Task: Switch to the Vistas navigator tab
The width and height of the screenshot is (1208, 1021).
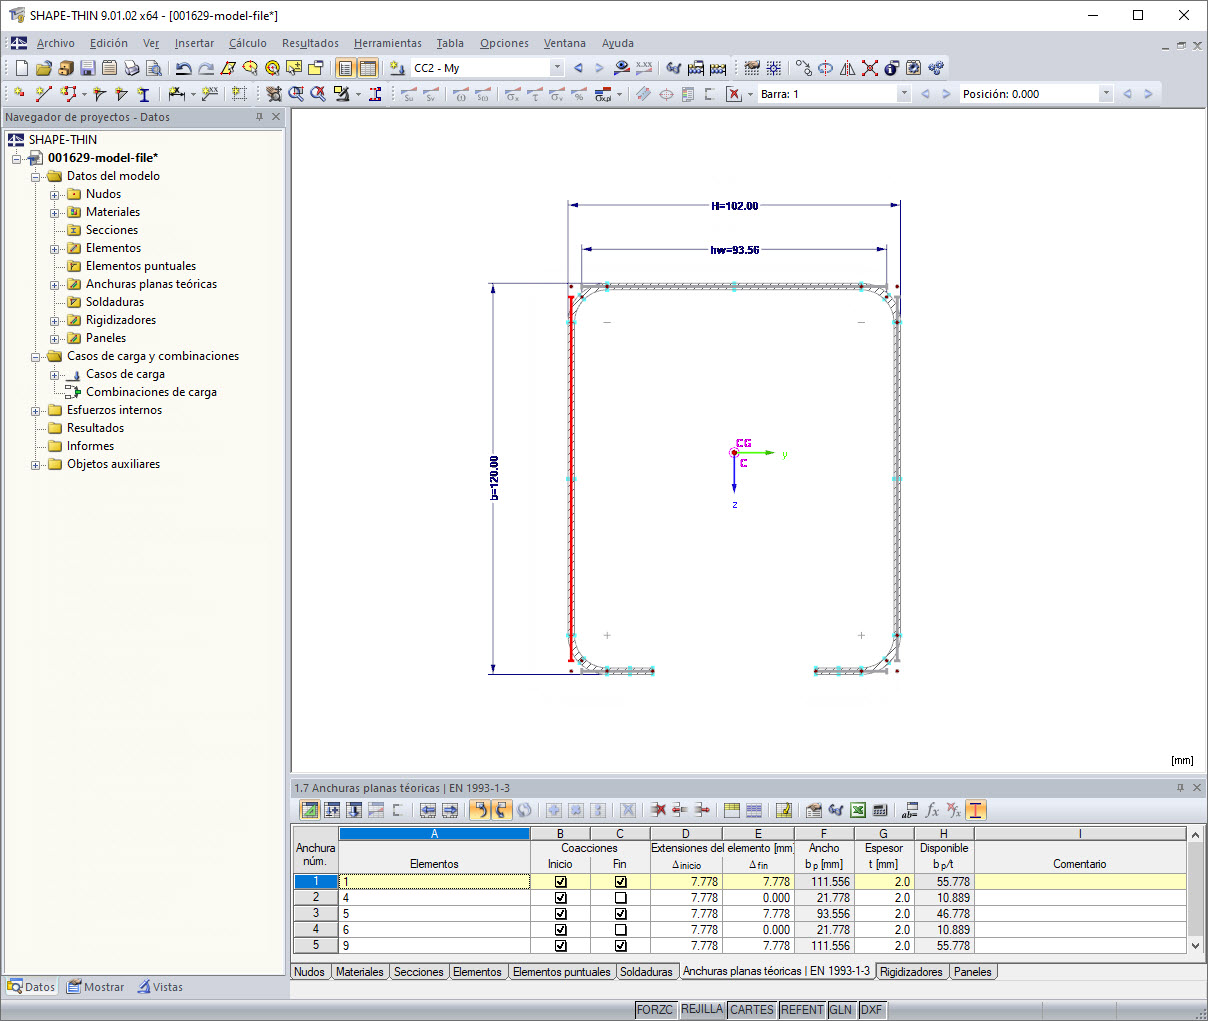Action: click(x=160, y=987)
